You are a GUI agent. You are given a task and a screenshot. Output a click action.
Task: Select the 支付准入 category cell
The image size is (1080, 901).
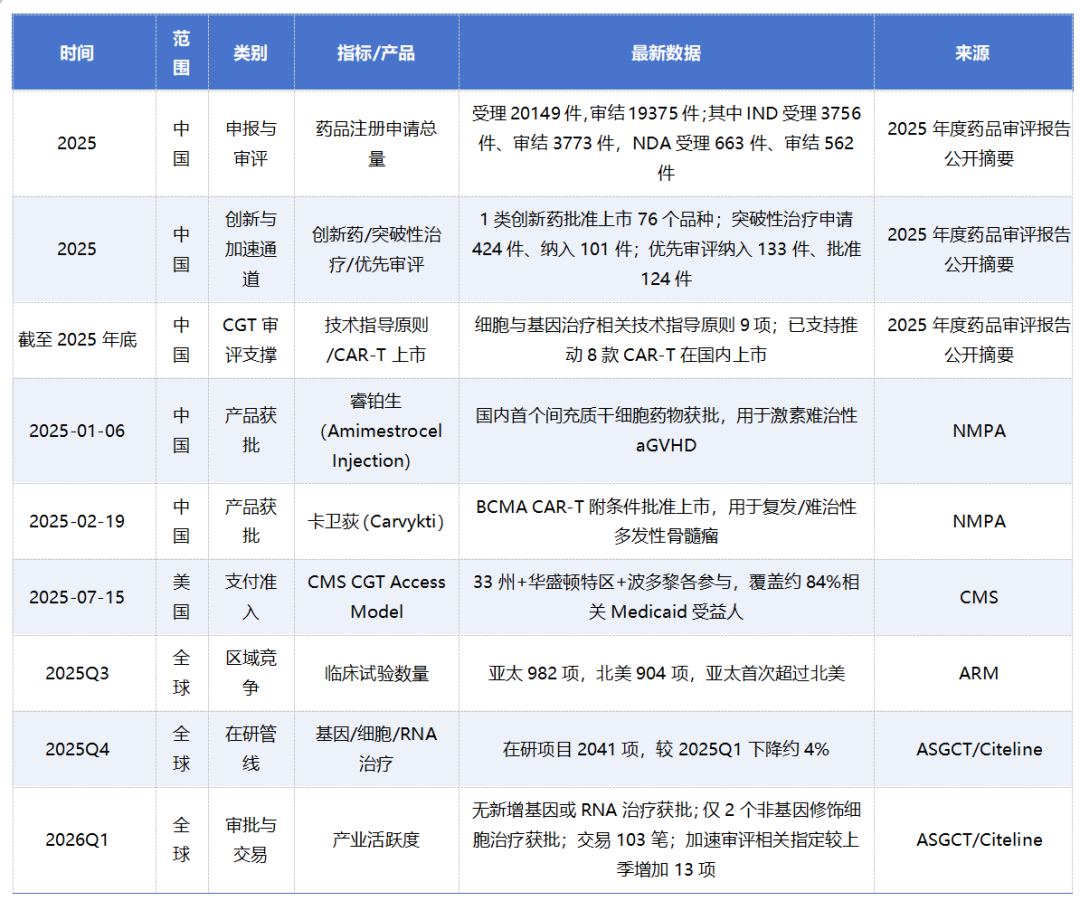(x=251, y=597)
